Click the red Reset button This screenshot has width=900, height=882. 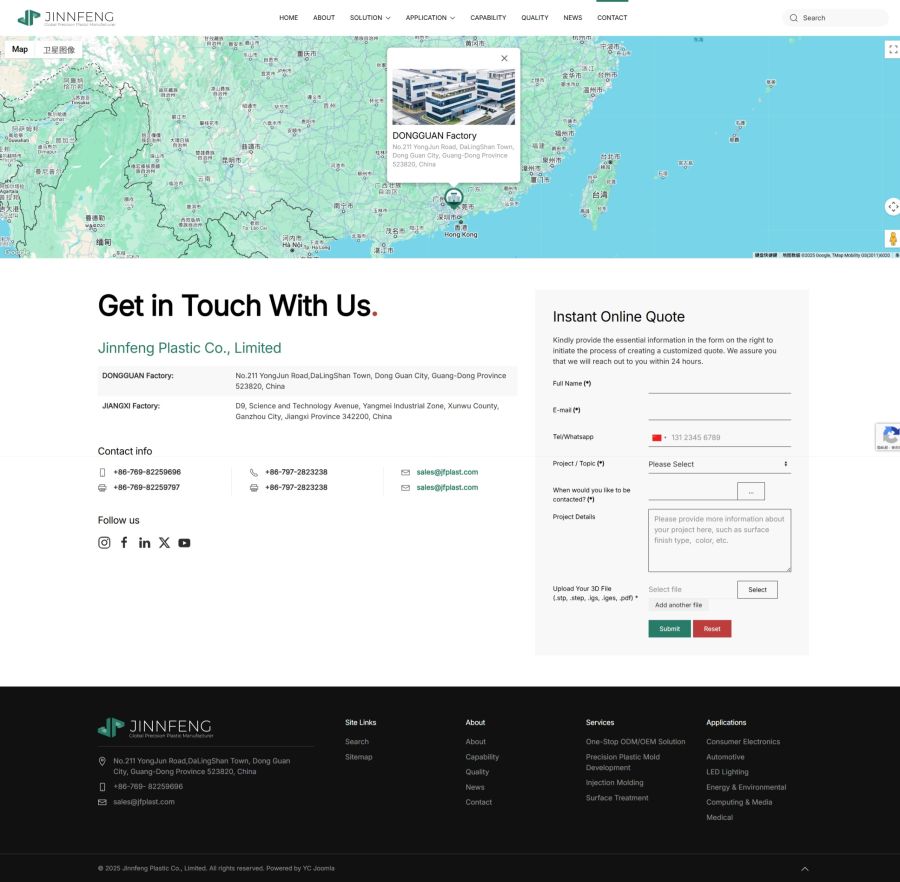pos(712,629)
